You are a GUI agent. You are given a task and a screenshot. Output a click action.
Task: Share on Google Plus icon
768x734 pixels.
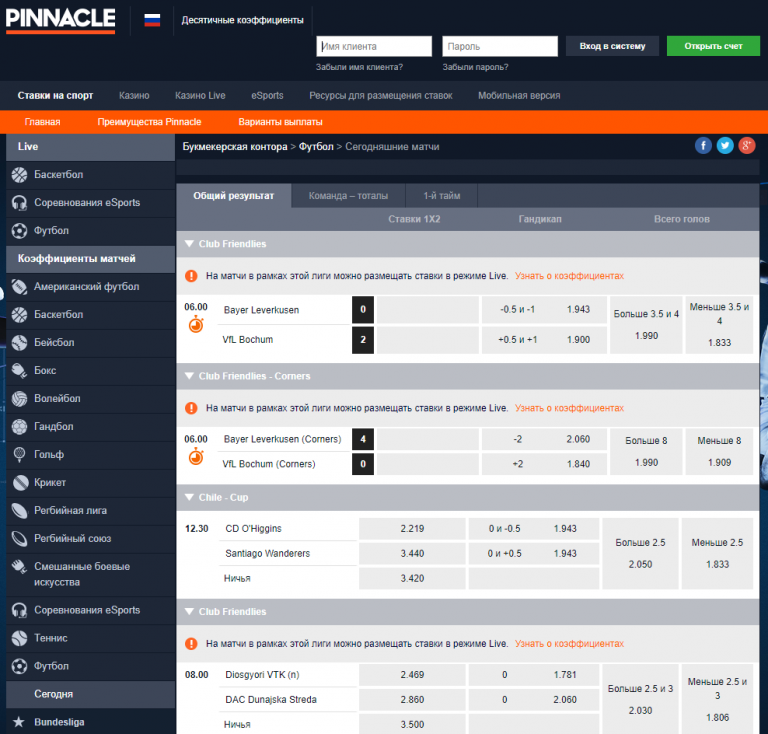pyautogui.click(x=747, y=145)
